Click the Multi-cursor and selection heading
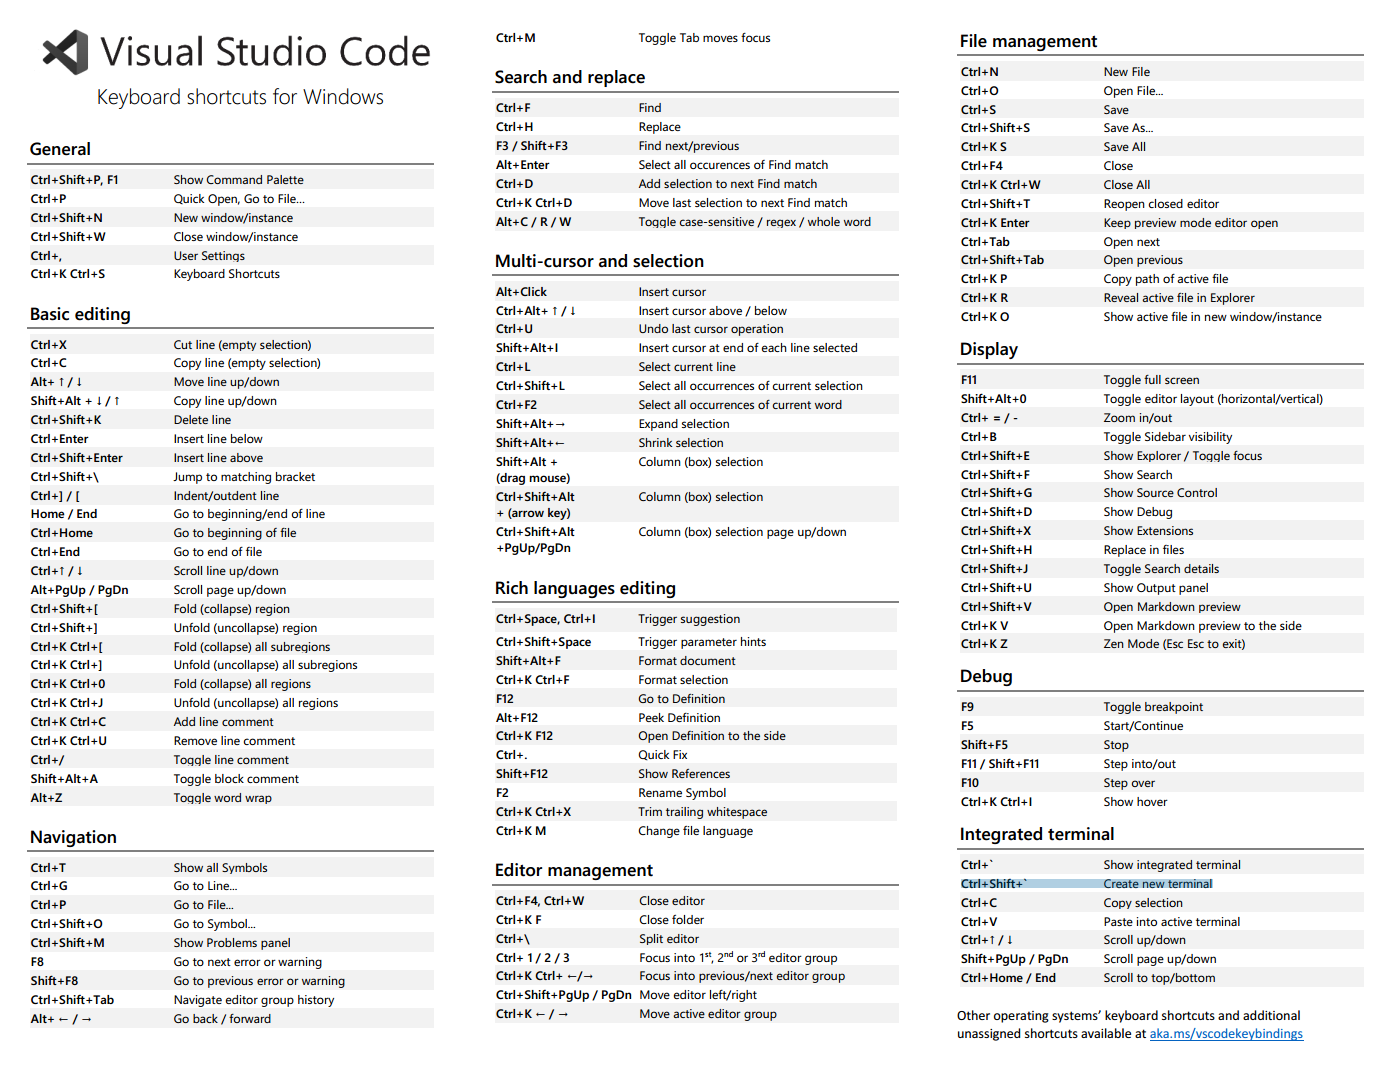This screenshot has height=1074, width=1390. tap(599, 261)
